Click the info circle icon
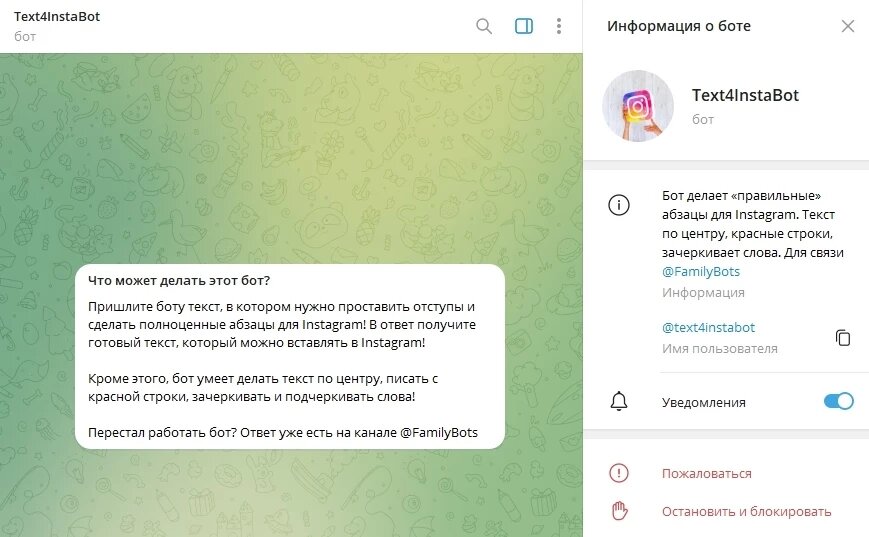The height and width of the screenshot is (537, 869). click(618, 205)
